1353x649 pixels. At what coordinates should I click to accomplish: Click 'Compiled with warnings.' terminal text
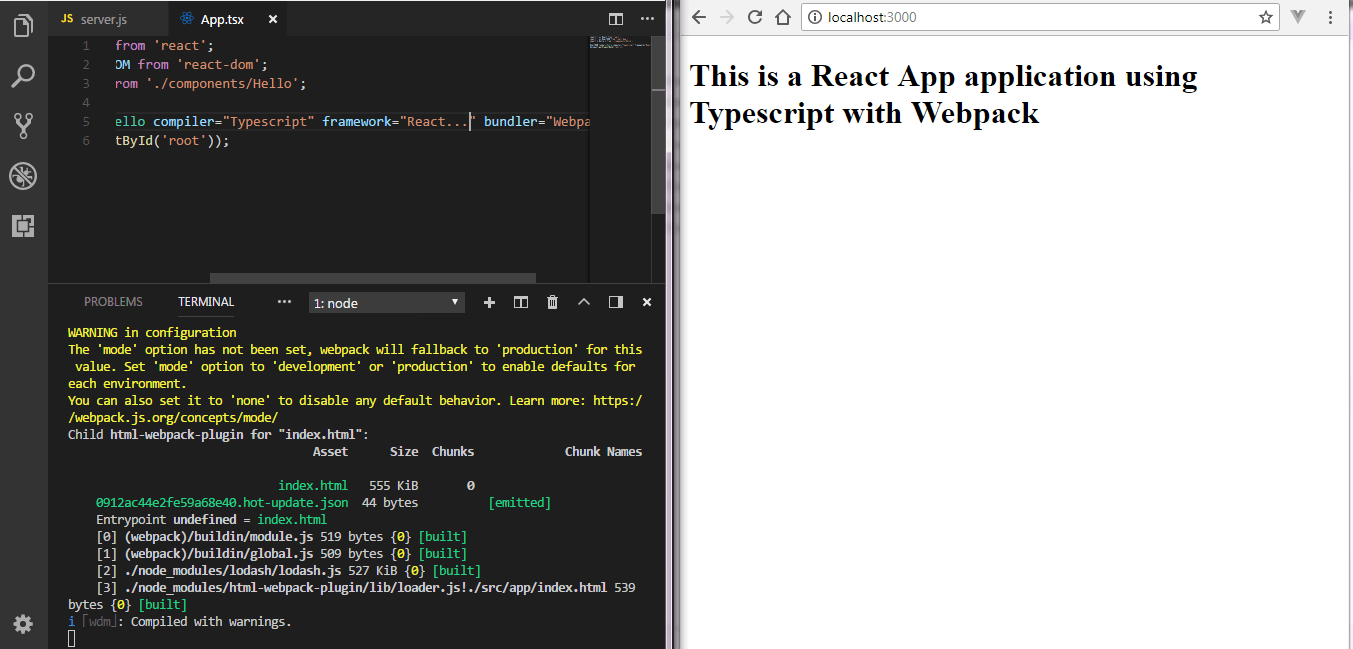(x=211, y=621)
